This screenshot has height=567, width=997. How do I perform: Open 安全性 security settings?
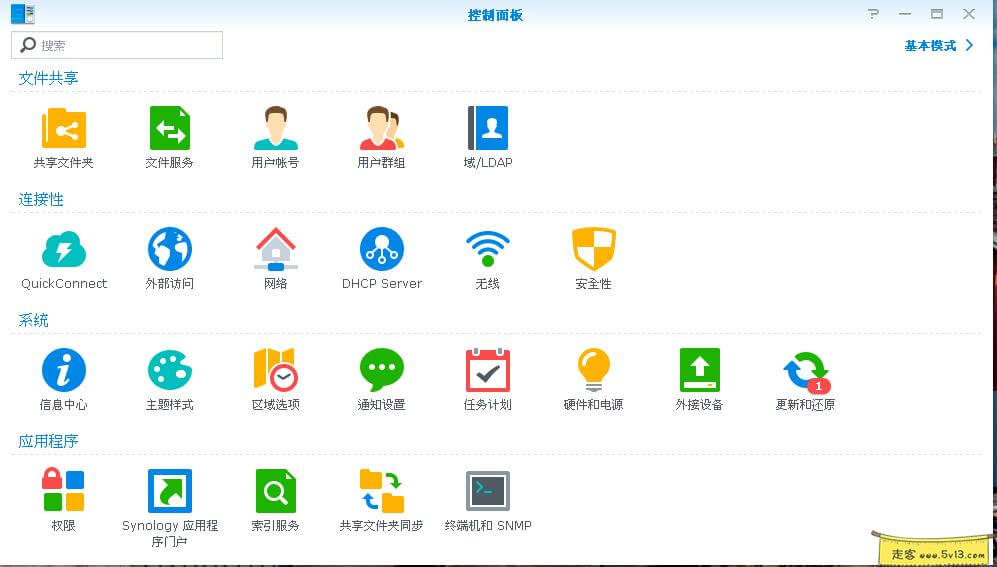[x=593, y=250]
